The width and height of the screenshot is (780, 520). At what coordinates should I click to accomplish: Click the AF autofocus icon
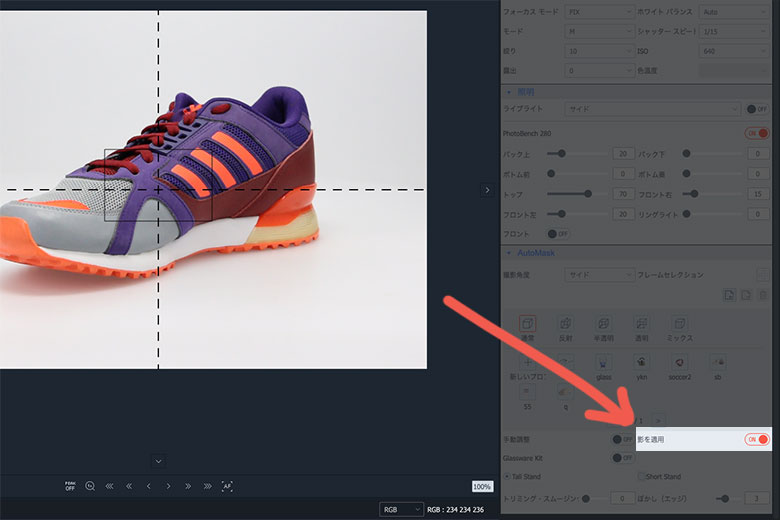227,486
